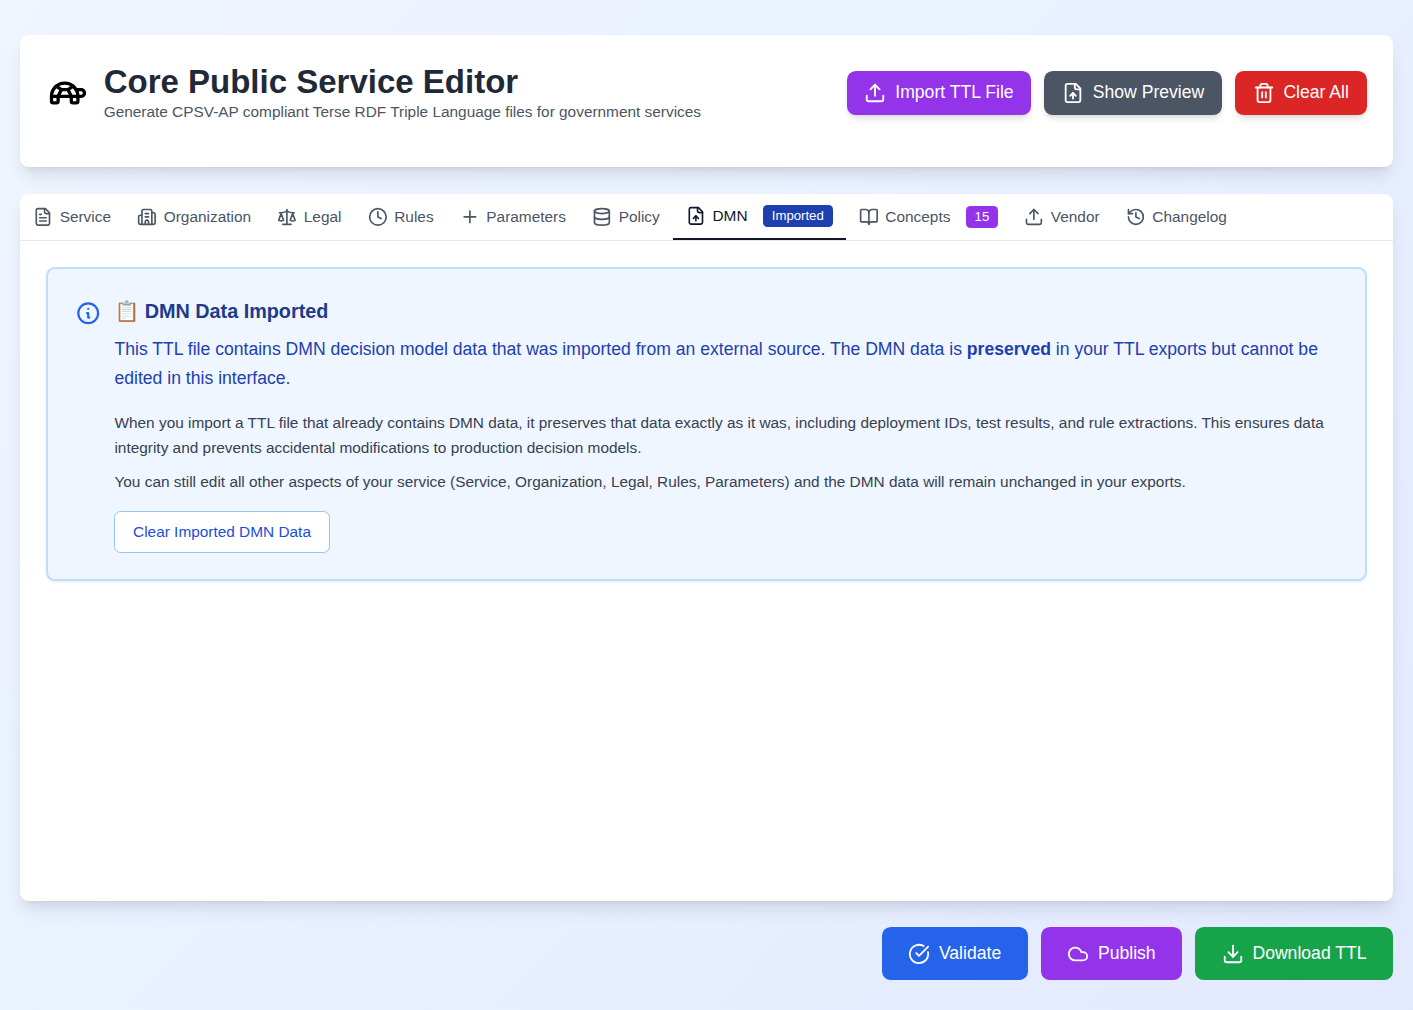Click the database icon on Policy tab
Screen dimensions: 1413x1010
coord(600,216)
